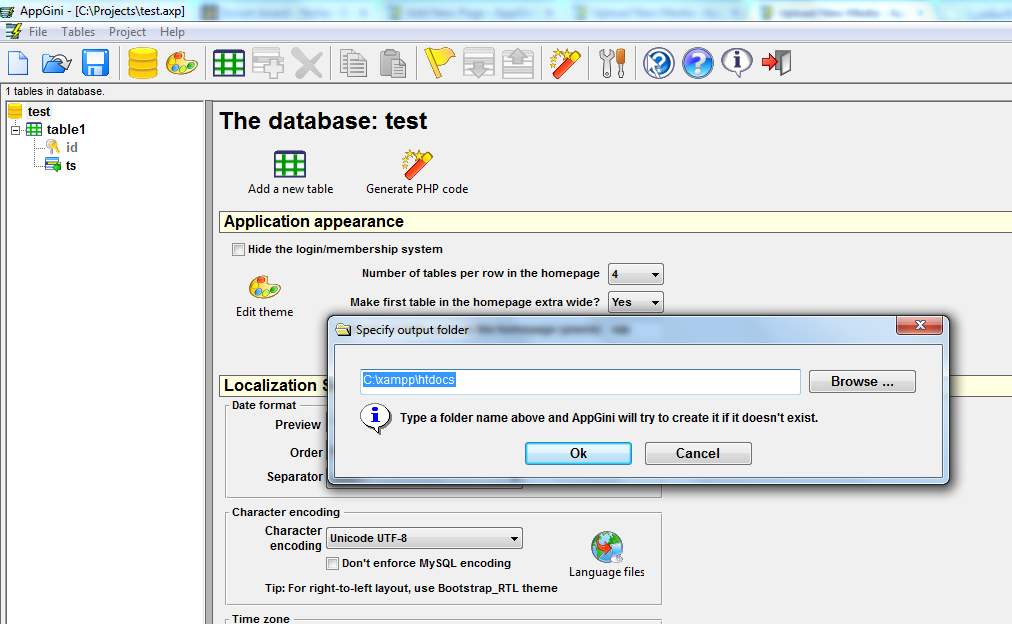
Task: Open Language files globe icon
Action: tap(607, 547)
